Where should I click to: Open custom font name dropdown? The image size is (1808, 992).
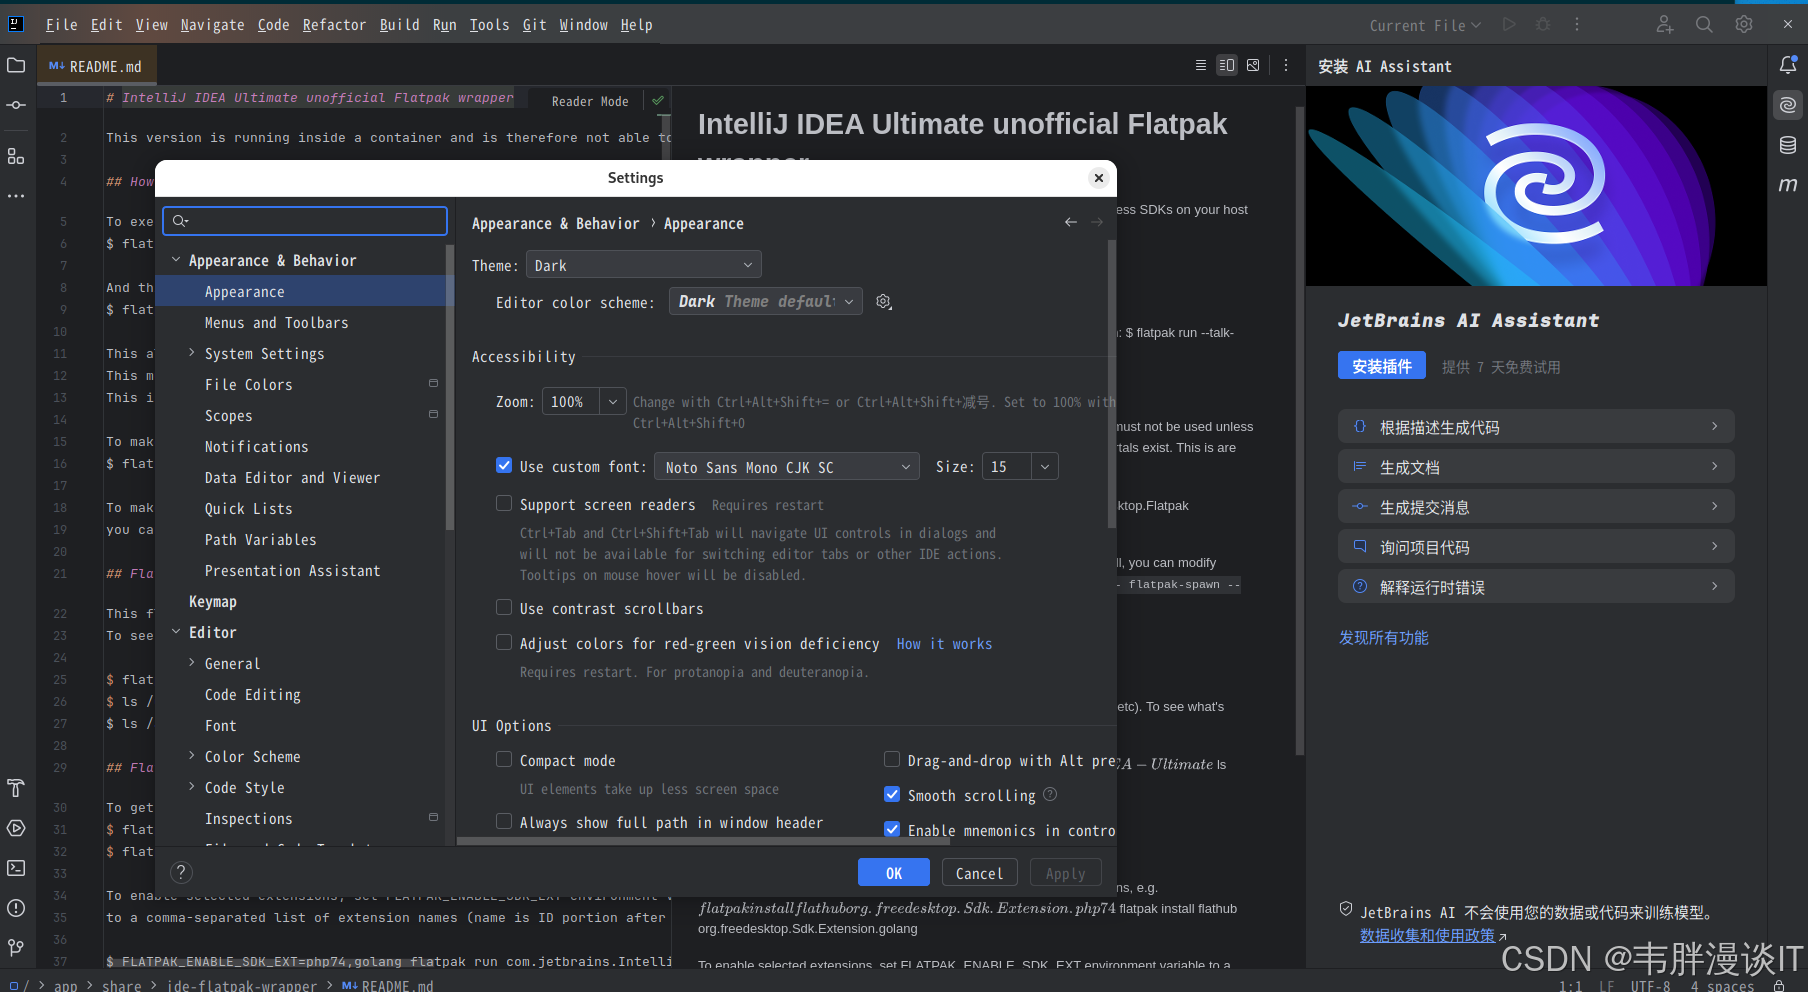pyautogui.click(x=786, y=467)
